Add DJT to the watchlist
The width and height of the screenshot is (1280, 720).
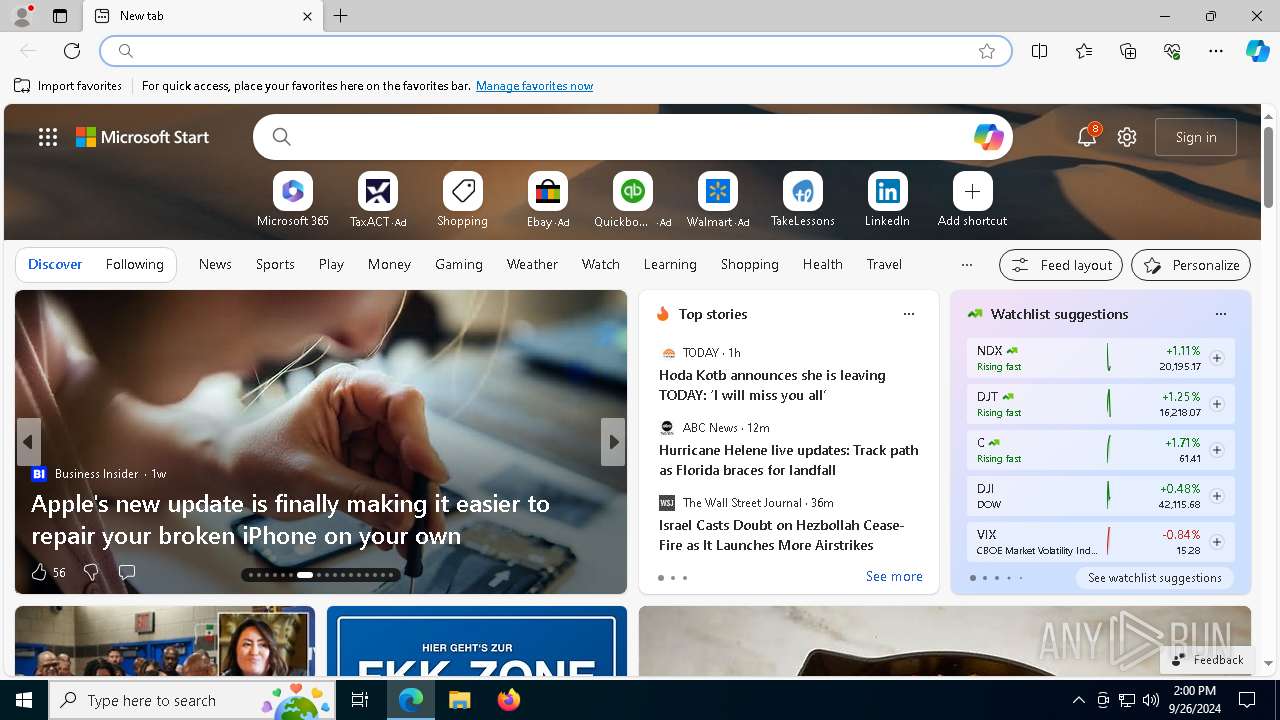(1217, 404)
